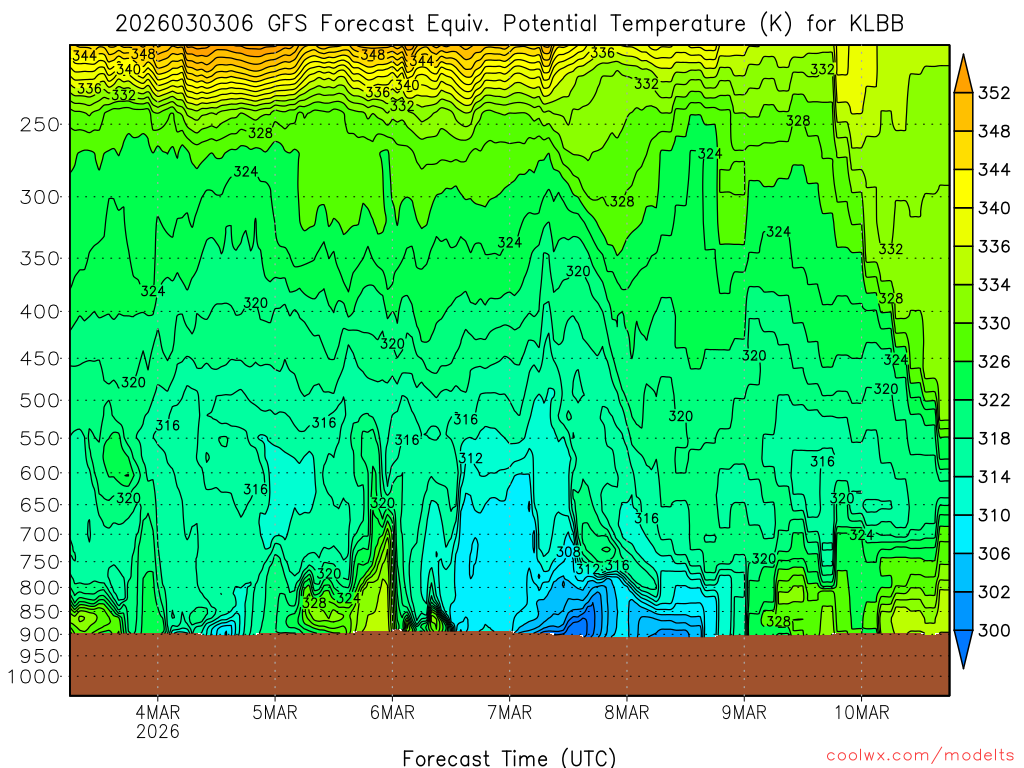Click the 310 colorbar value label
The width and height of the screenshot is (1024, 768).
[x=994, y=515]
